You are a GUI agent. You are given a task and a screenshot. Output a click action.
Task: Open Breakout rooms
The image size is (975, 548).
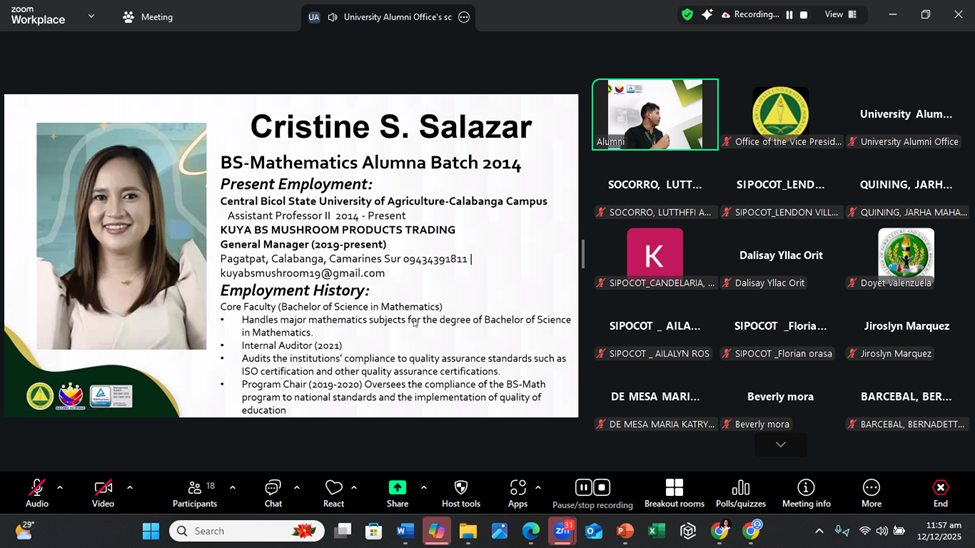click(x=674, y=490)
